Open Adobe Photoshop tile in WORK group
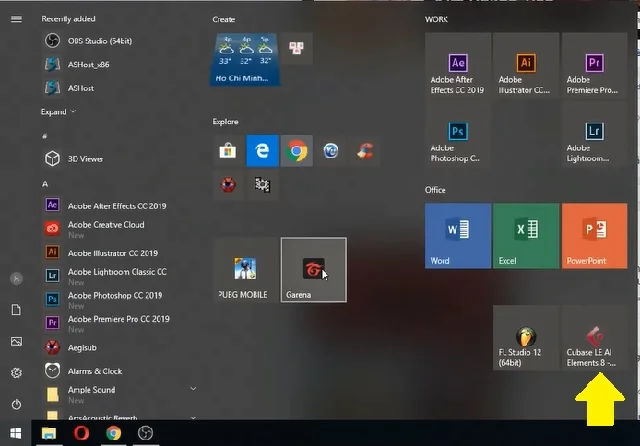 coord(458,134)
